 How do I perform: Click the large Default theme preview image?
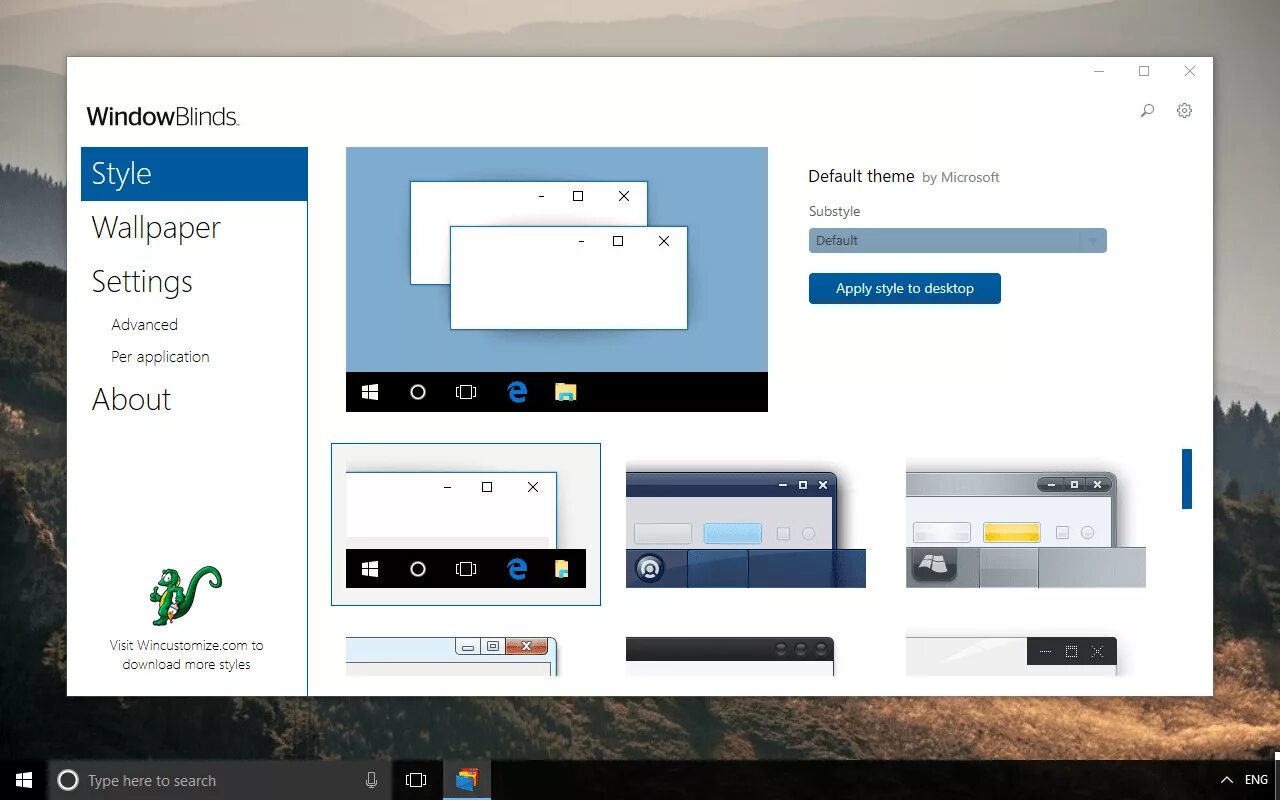557,279
